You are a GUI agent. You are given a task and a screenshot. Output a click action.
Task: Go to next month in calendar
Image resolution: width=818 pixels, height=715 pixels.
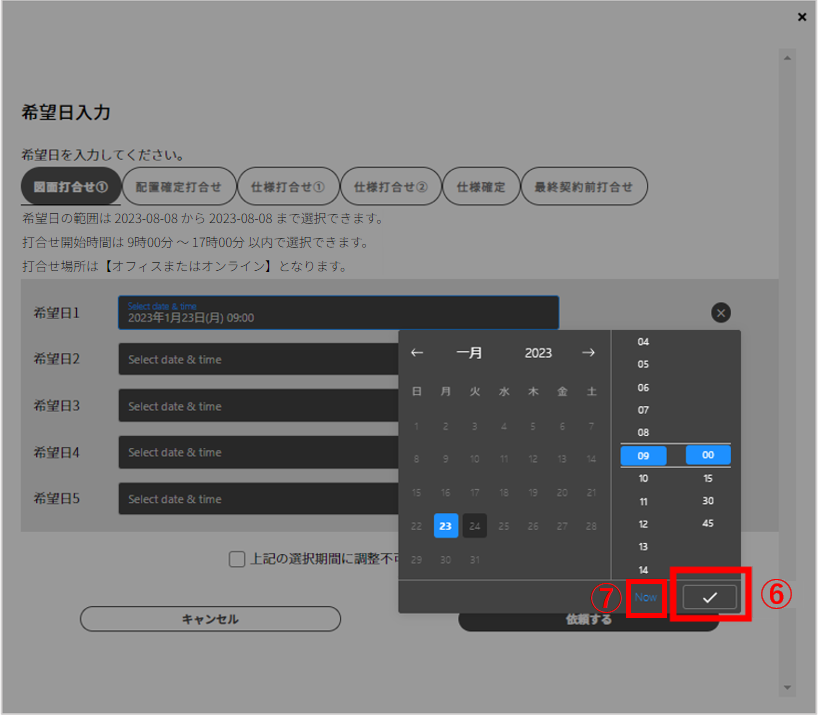tap(588, 353)
